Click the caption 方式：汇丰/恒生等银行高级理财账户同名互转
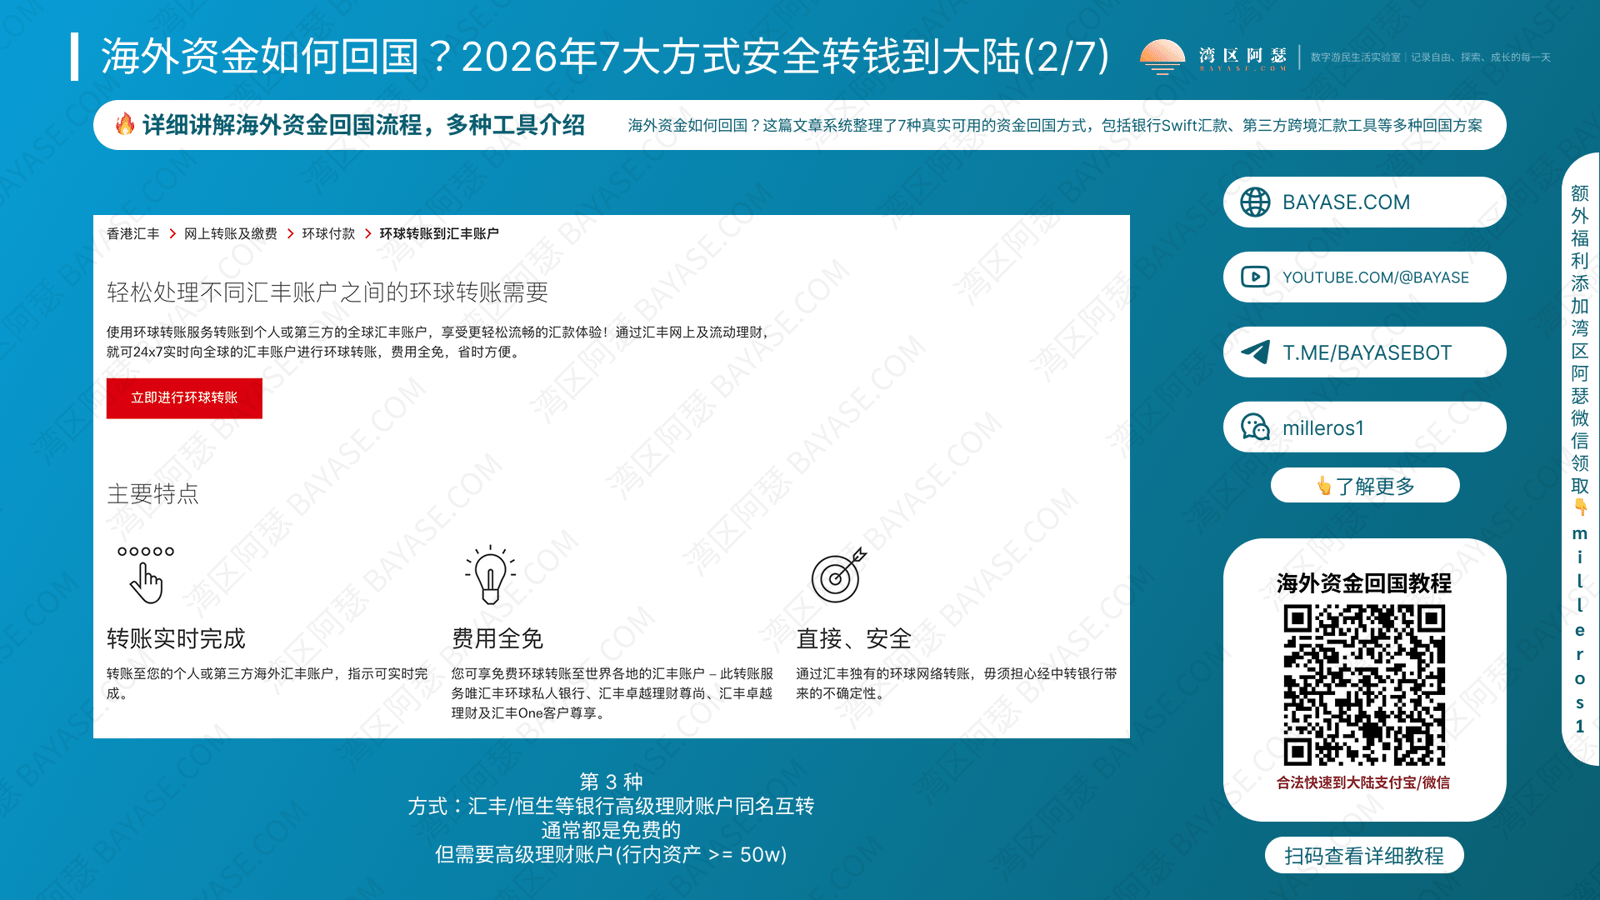 click(611, 806)
